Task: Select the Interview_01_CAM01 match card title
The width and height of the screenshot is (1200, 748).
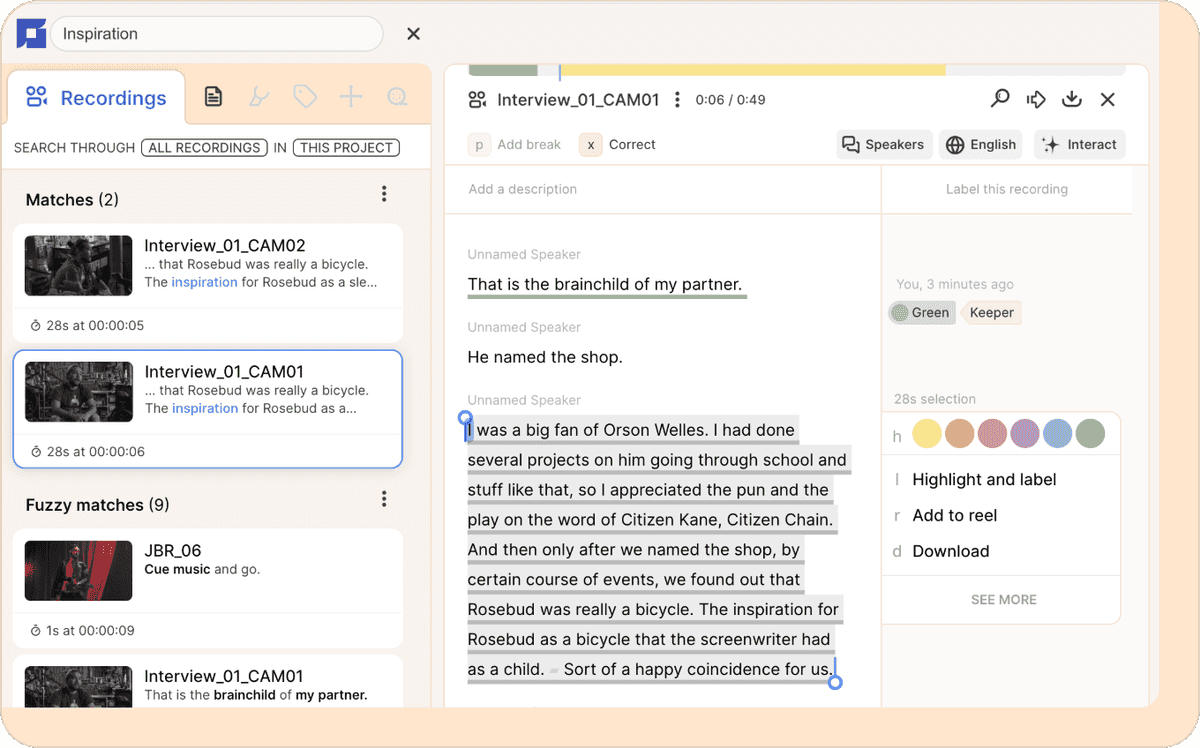Action: [224, 372]
